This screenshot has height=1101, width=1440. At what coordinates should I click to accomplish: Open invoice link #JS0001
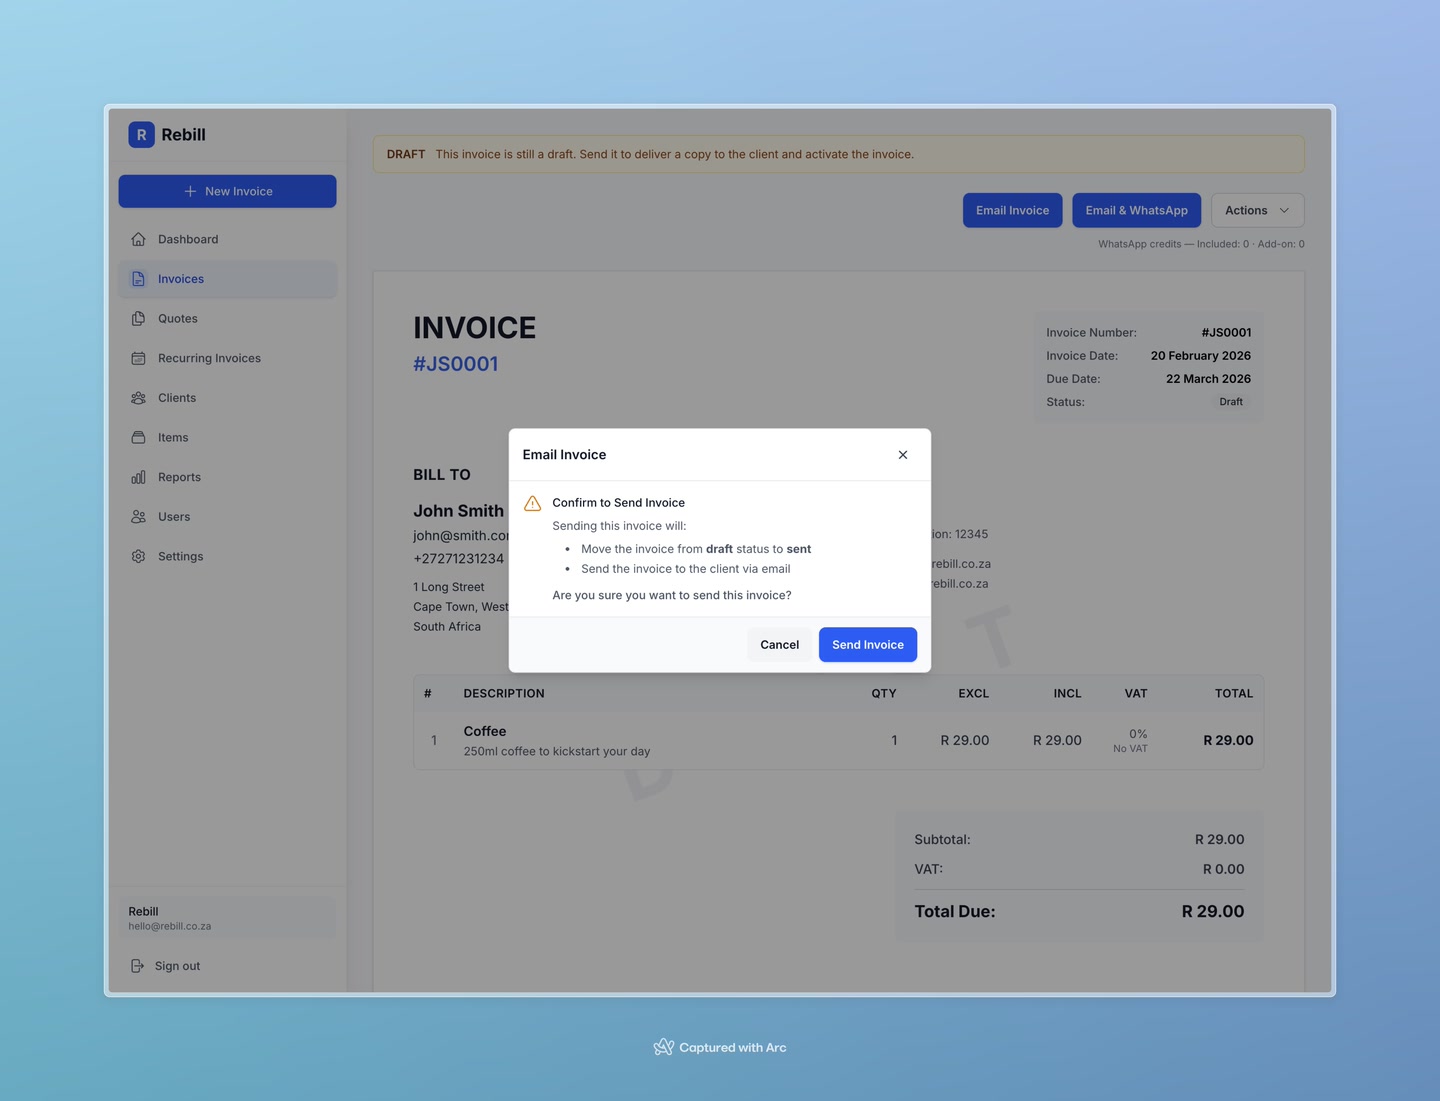(456, 363)
